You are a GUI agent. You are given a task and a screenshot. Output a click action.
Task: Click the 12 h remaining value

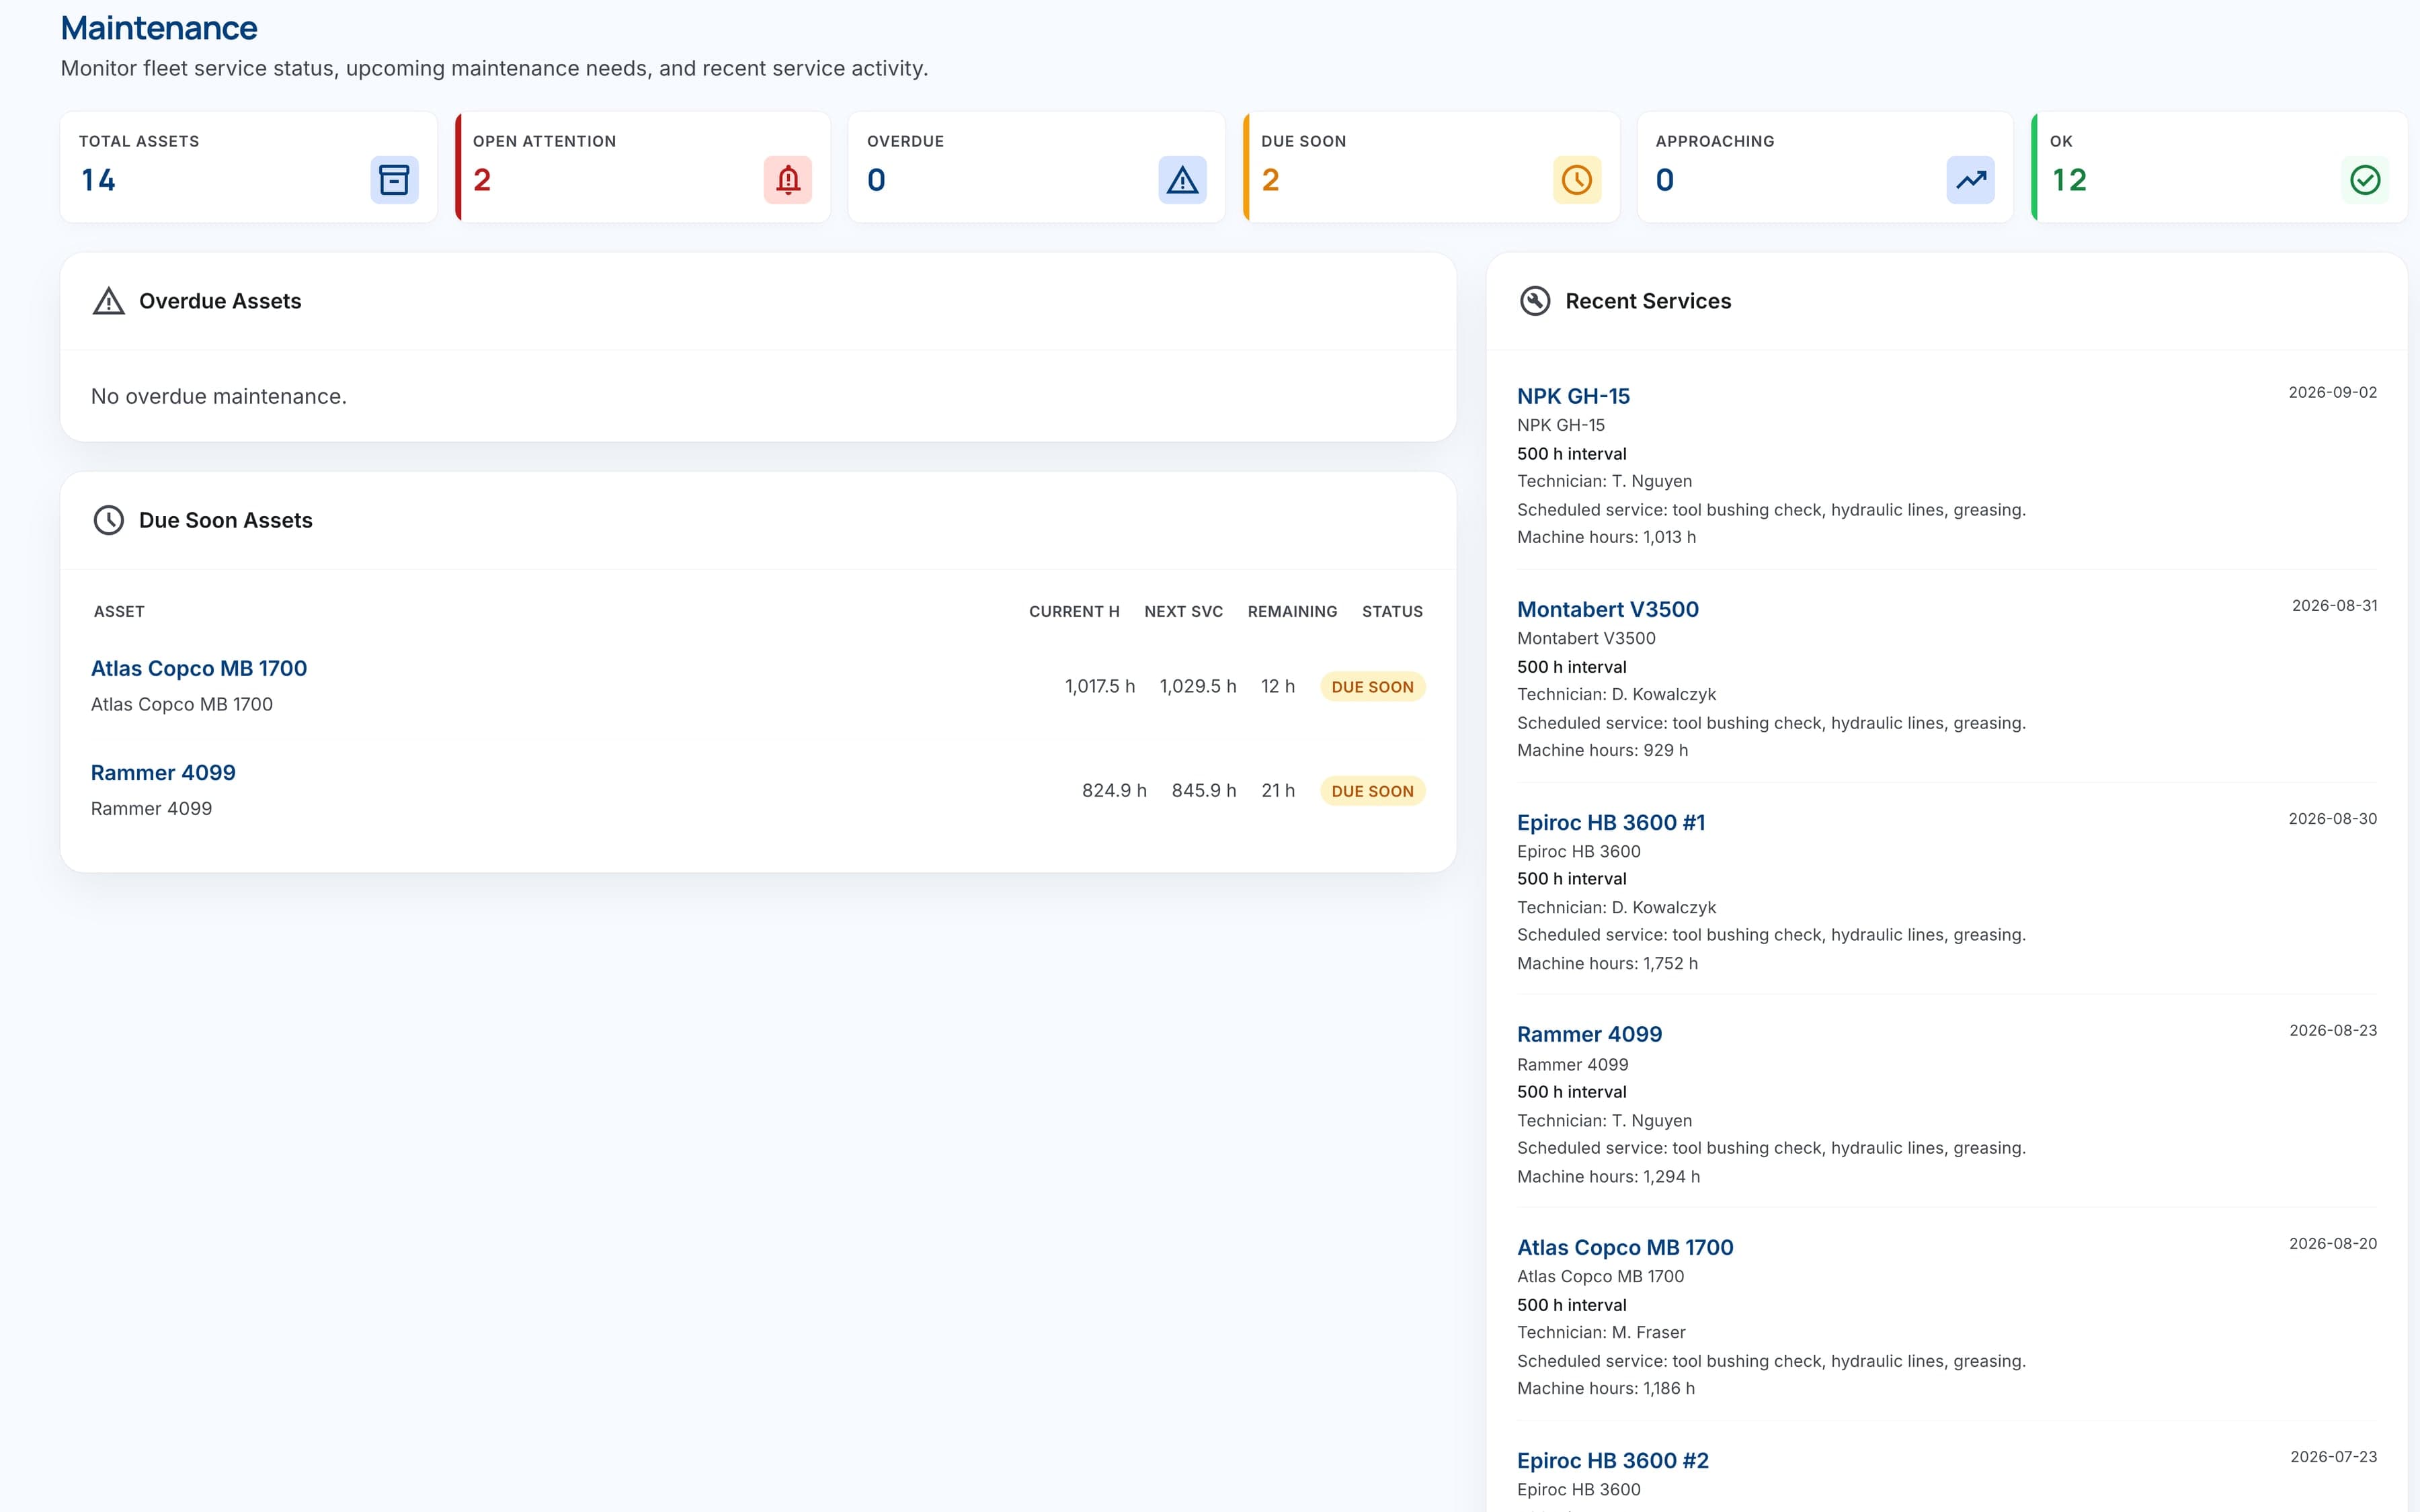[x=1278, y=686]
